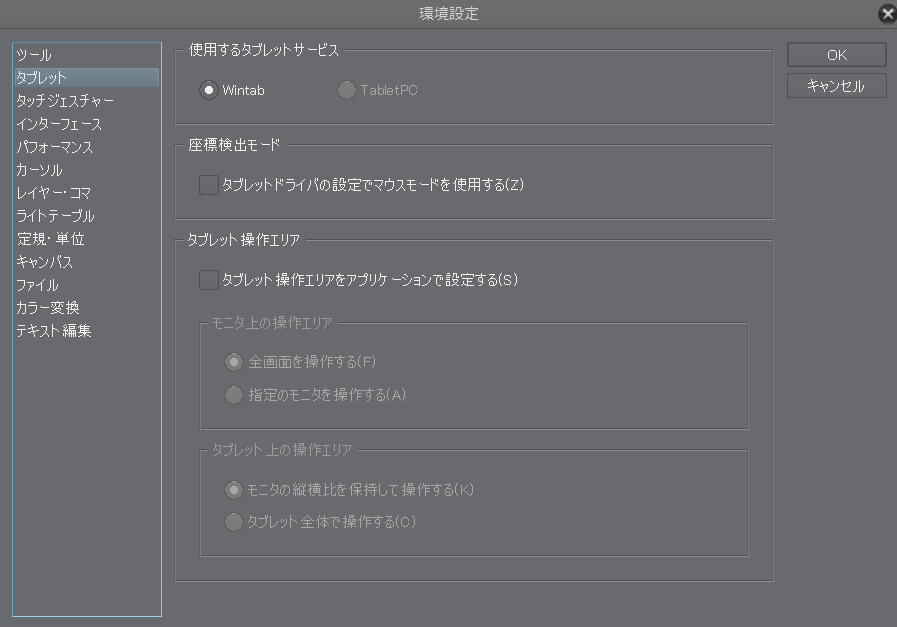Image resolution: width=897 pixels, height=627 pixels.
Task: Click the 環境設定 title bar
Action: click(448, 14)
